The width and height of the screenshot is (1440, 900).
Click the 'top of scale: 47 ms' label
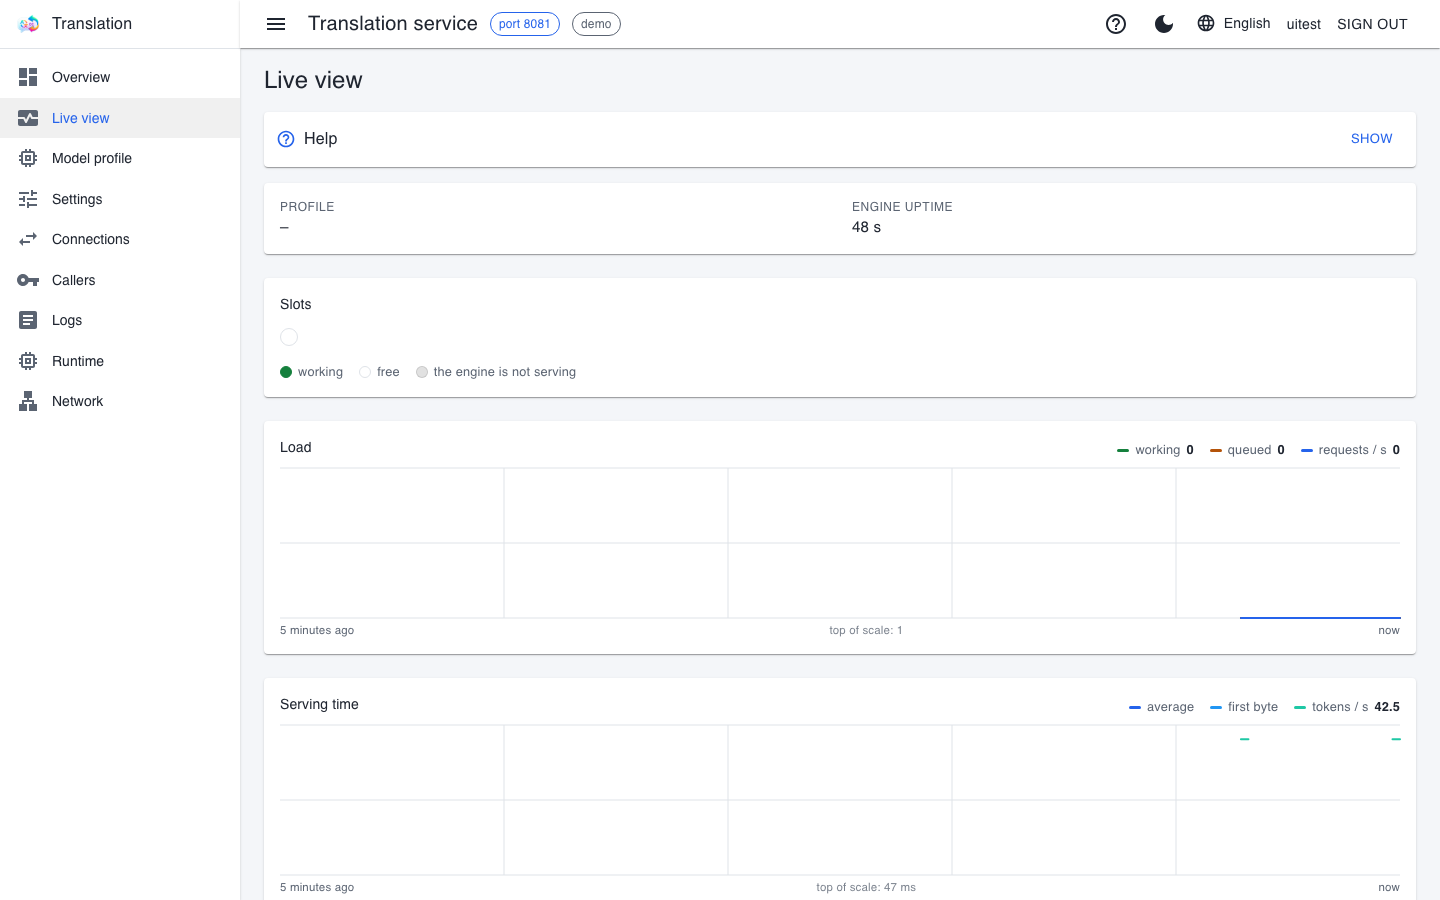pyautogui.click(x=866, y=887)
